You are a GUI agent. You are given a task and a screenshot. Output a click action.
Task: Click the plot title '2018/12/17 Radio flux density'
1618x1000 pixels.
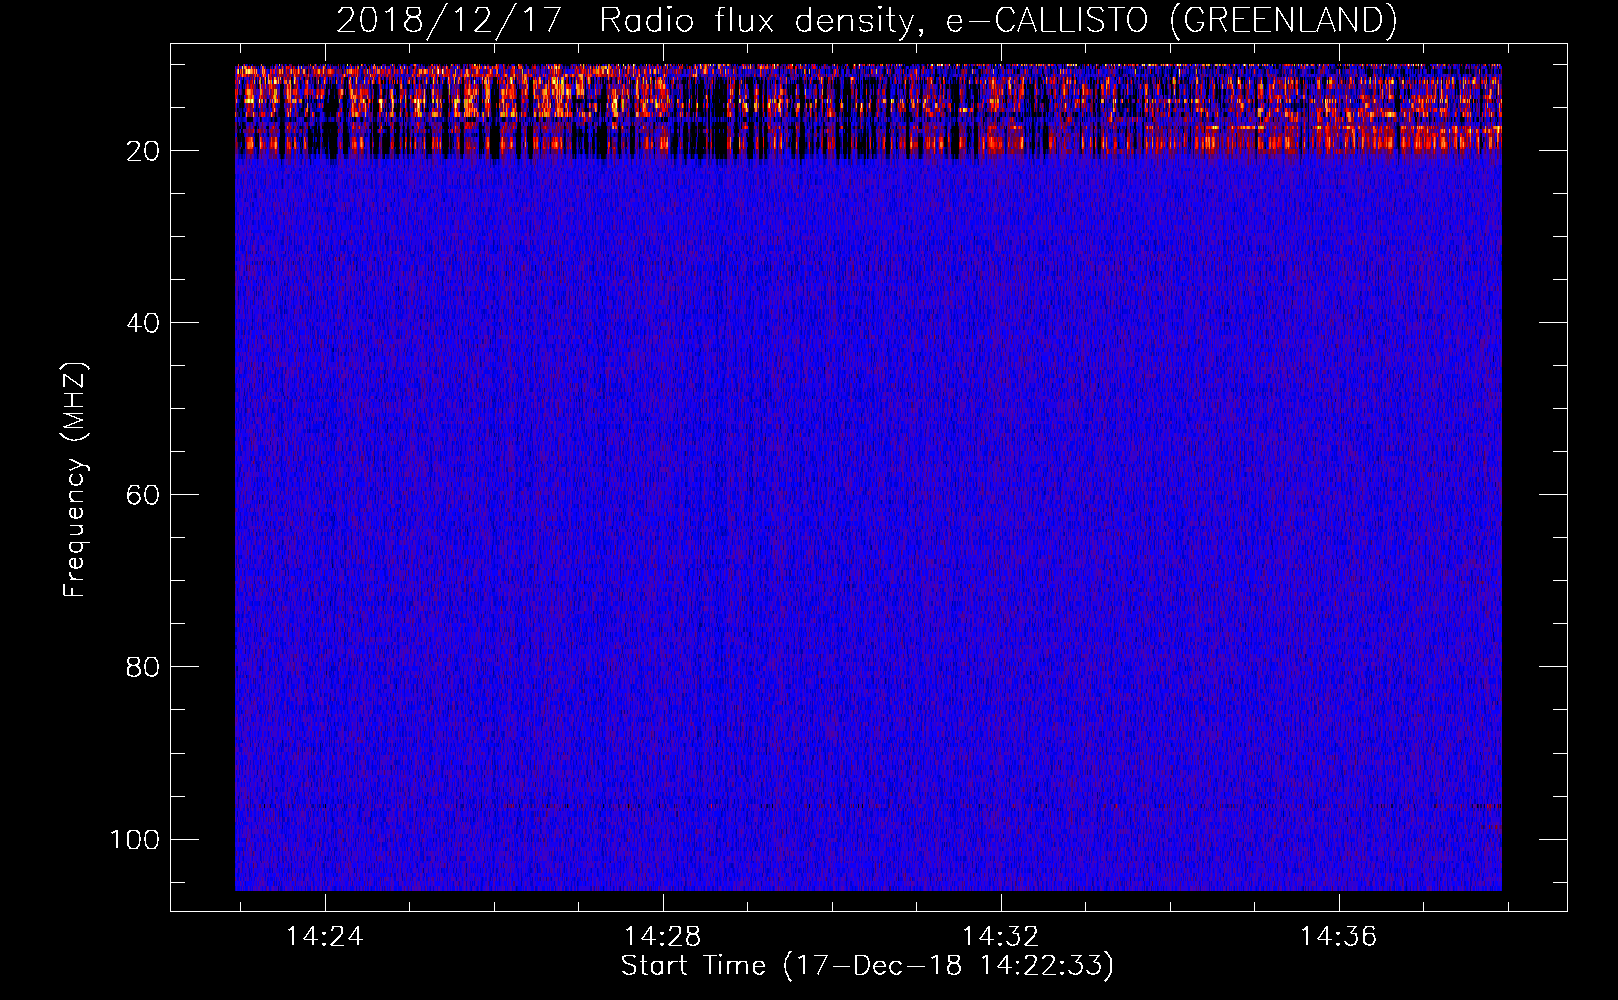[866, 20]
